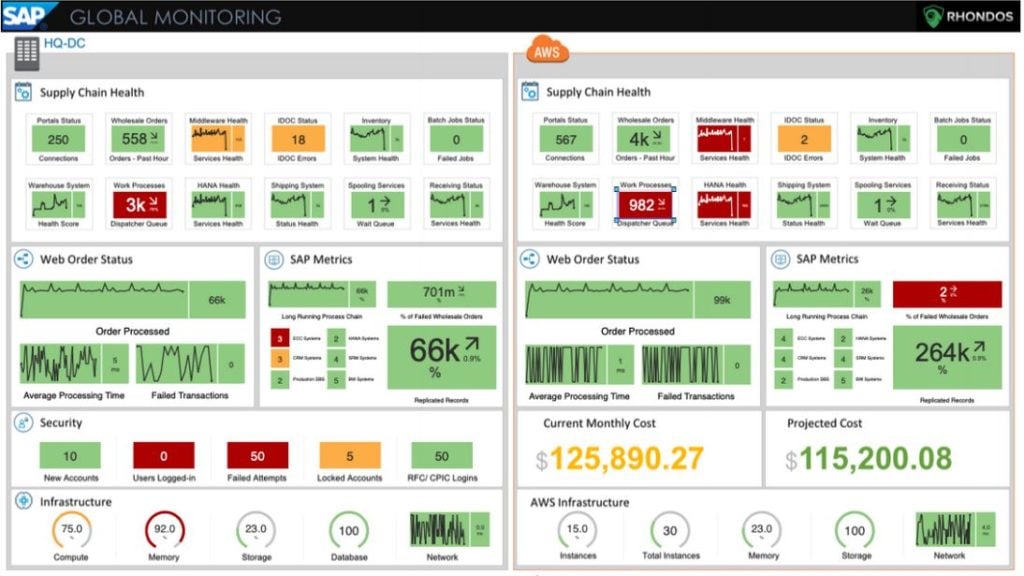1024x576 pixels.
Task: Click the selected Work Processes 982 tile
Action: coord(645,205)
